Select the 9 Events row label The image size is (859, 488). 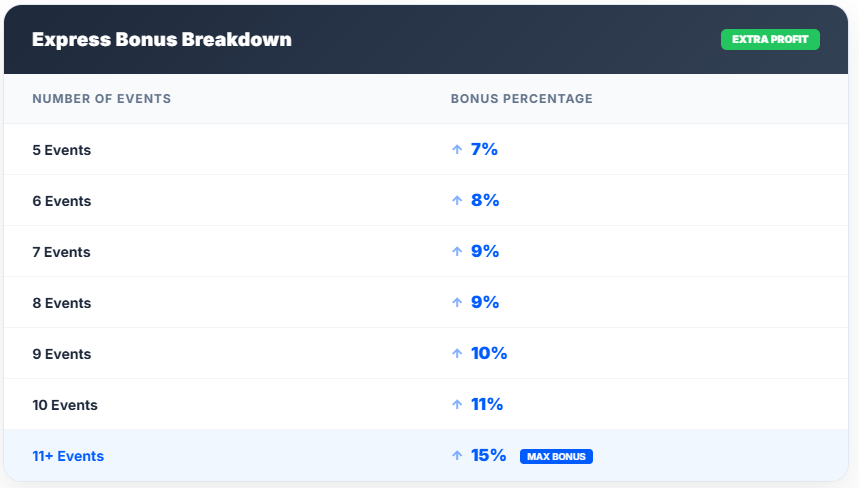[x=61, y=354]
